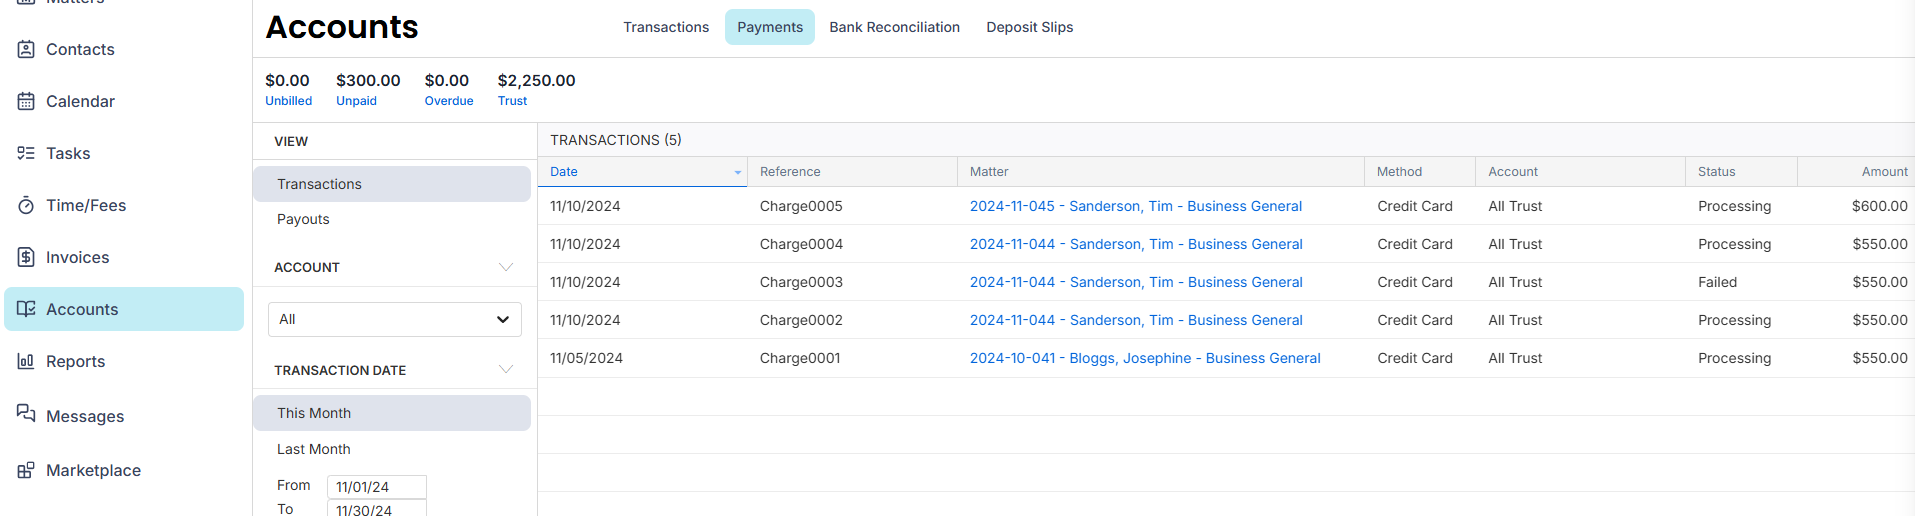Open Calendar via its sidebar icon
The image size is (1915, 516).
point(26,101)
